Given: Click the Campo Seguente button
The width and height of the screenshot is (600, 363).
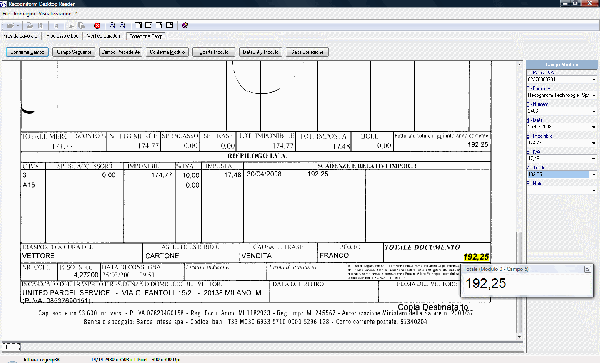Looking at the screenshot, I should 74,52.
